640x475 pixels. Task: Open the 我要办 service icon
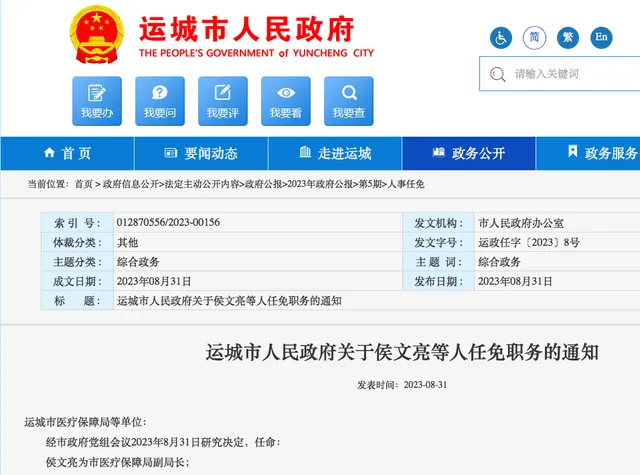point(97,101)
